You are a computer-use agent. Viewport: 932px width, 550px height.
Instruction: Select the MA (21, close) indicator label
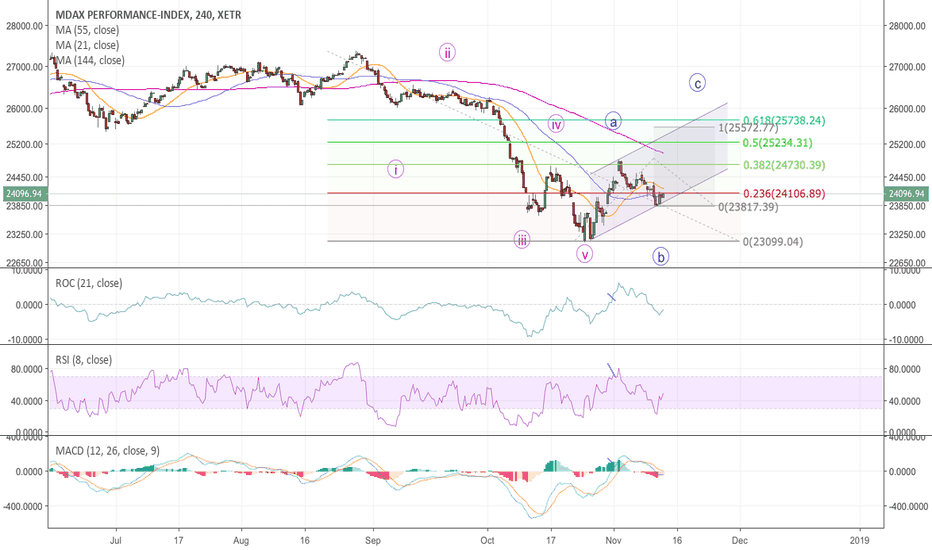coord(87,45)
